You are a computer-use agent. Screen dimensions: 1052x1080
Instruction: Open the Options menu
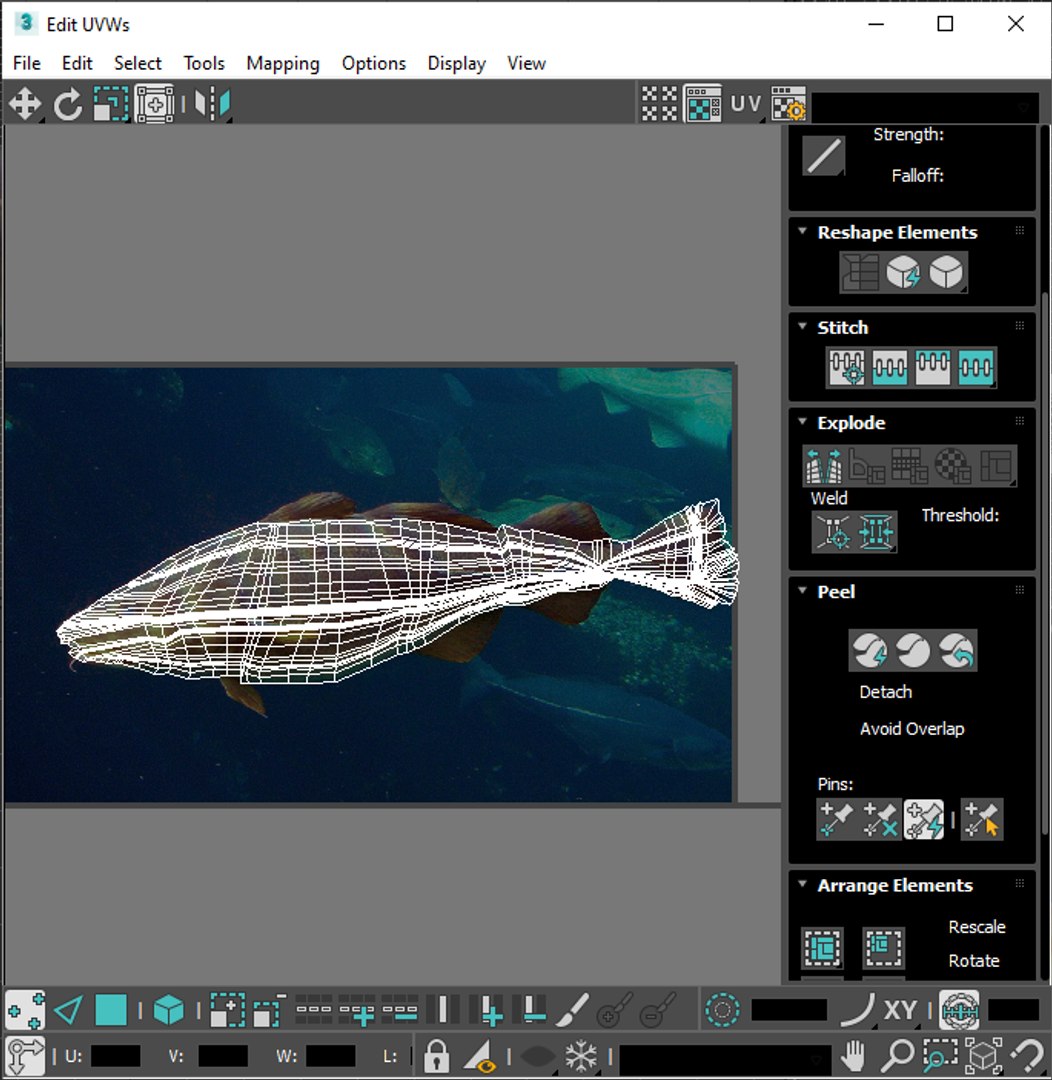coord(374,63)
